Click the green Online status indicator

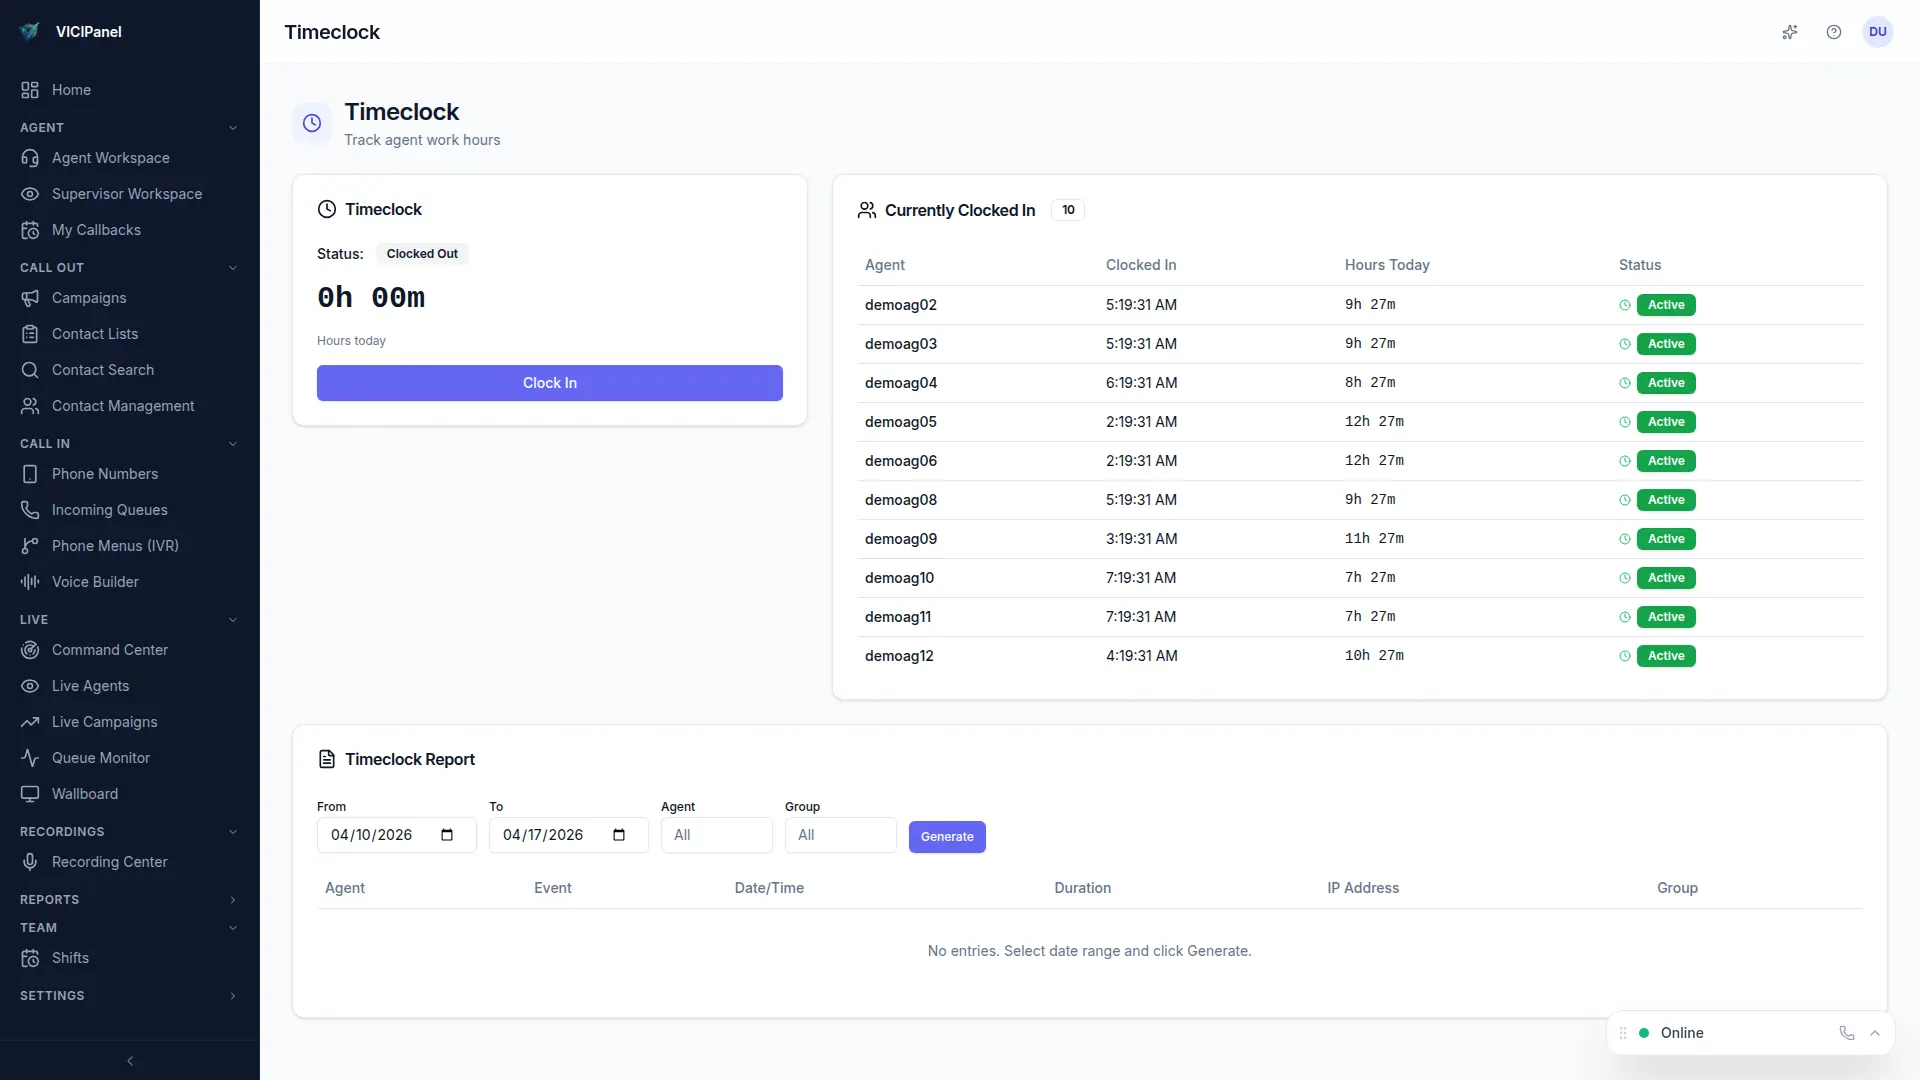[1643, 1033]
